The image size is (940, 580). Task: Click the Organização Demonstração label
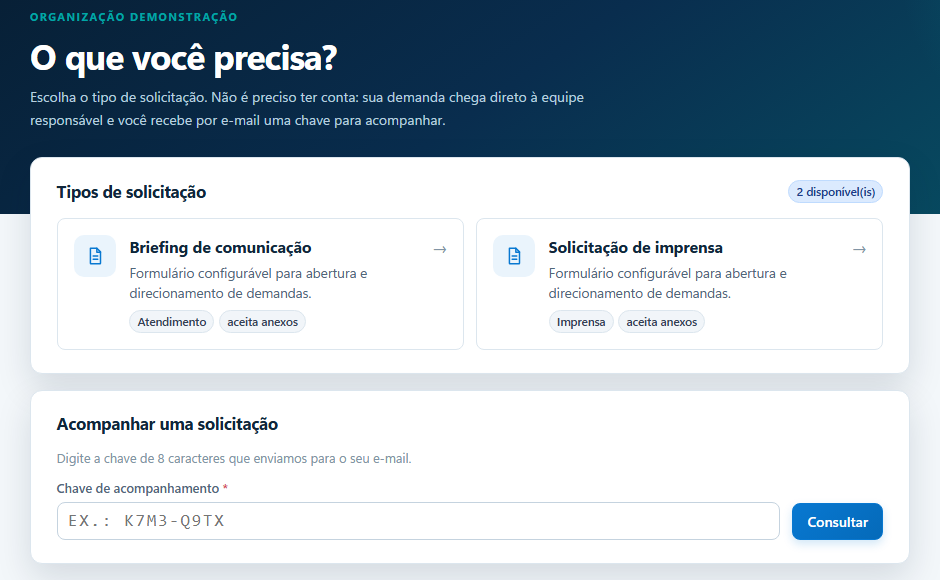[x=134, y=17]
